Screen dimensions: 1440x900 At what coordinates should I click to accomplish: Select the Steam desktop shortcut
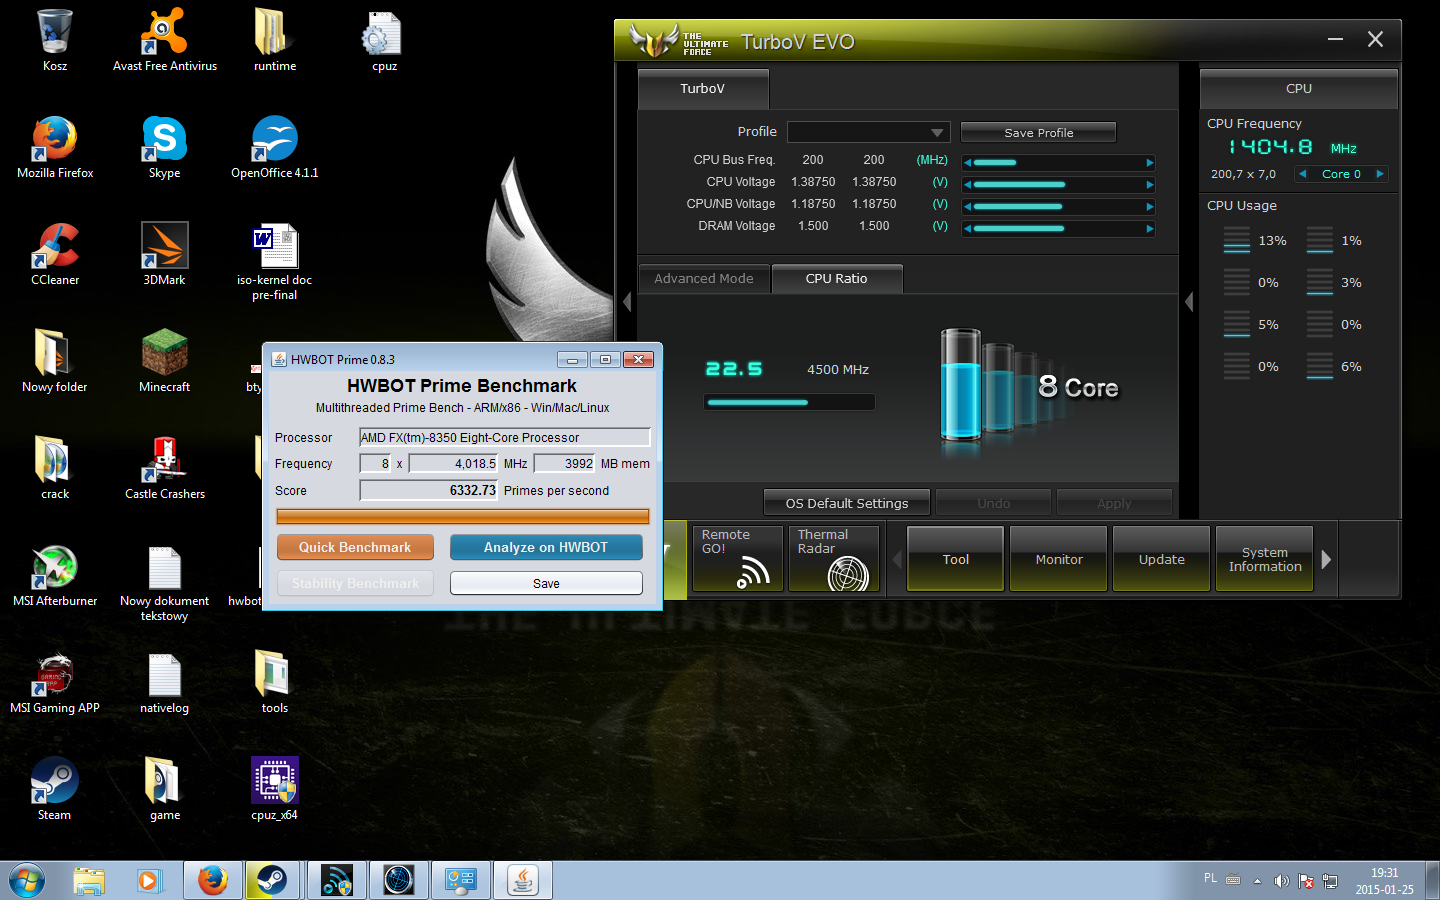click(55, 789)
